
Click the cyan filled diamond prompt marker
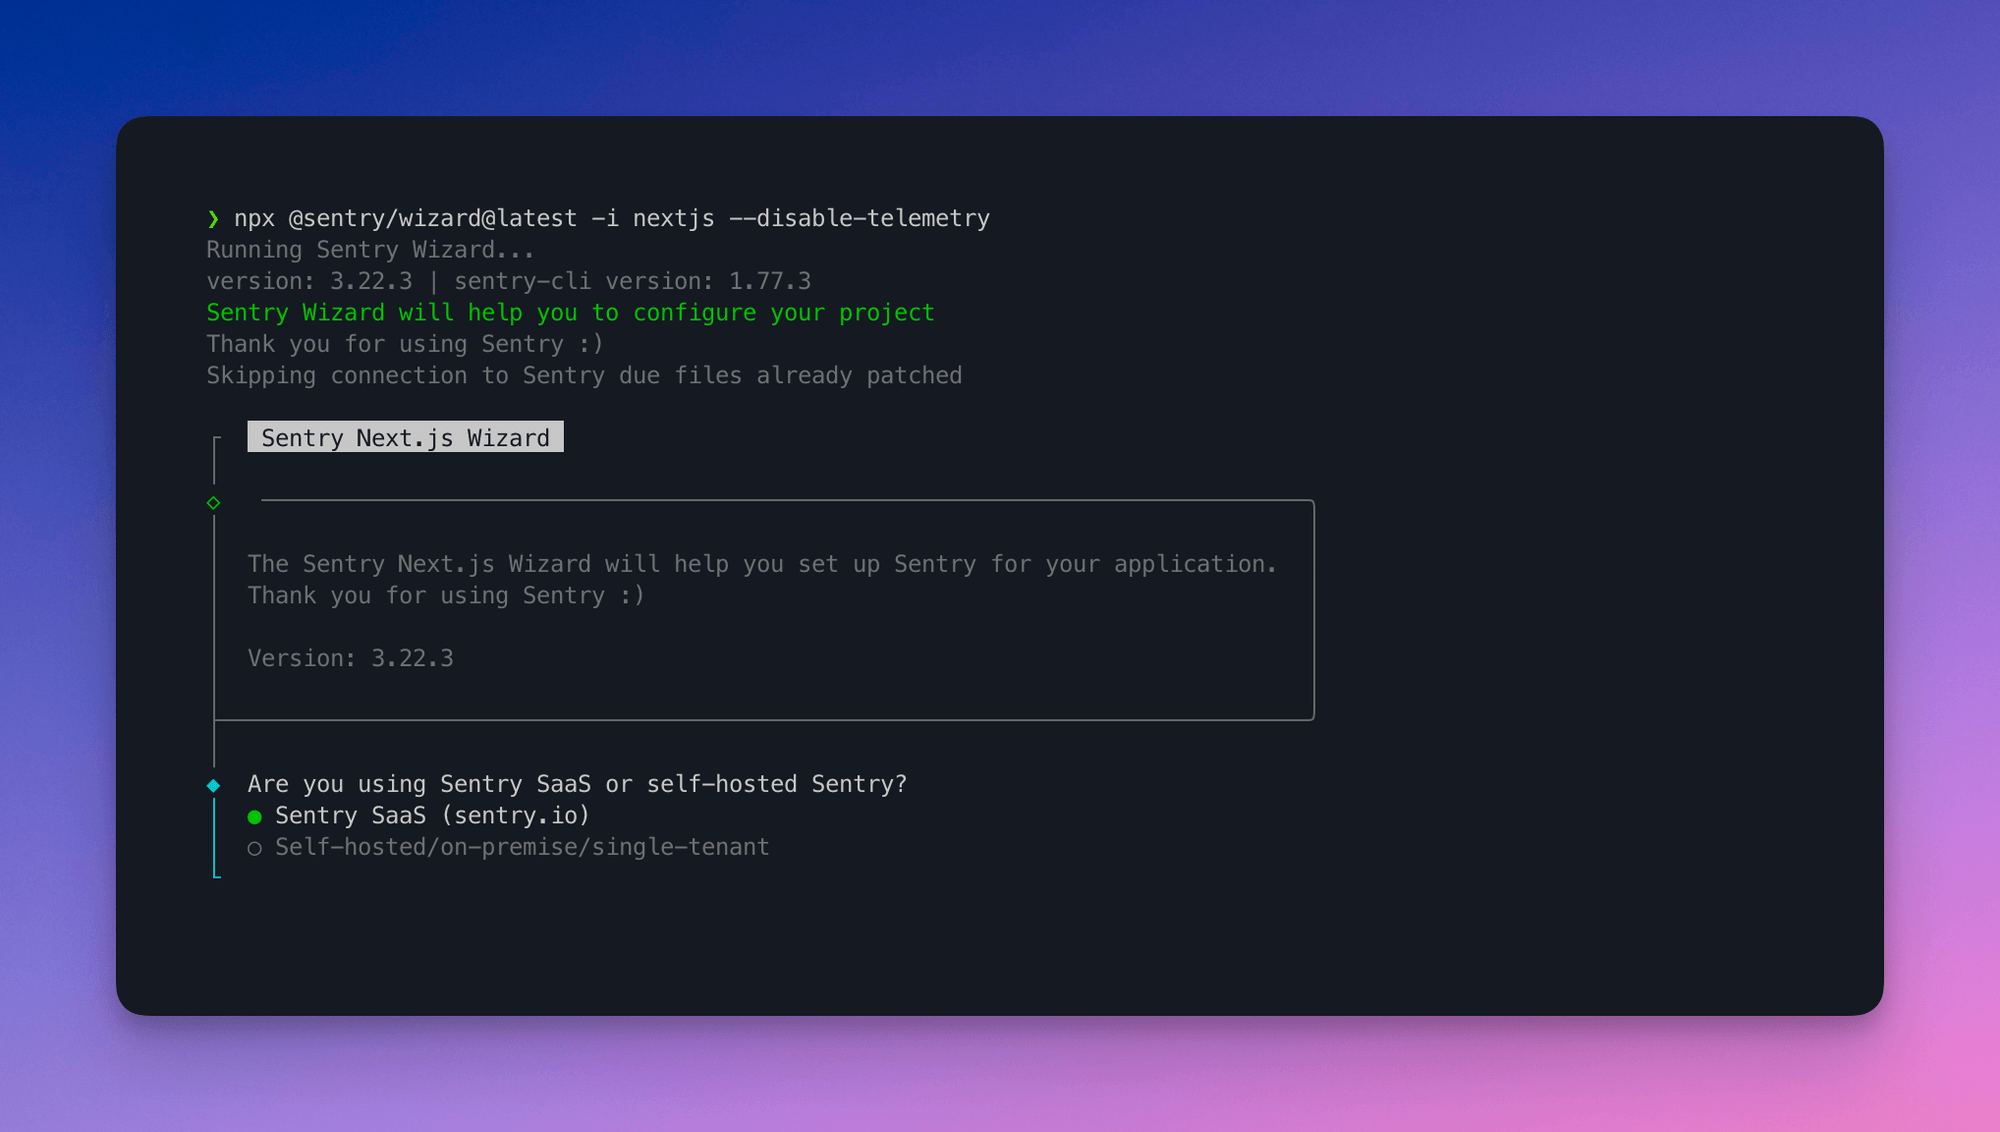point(213,785)
